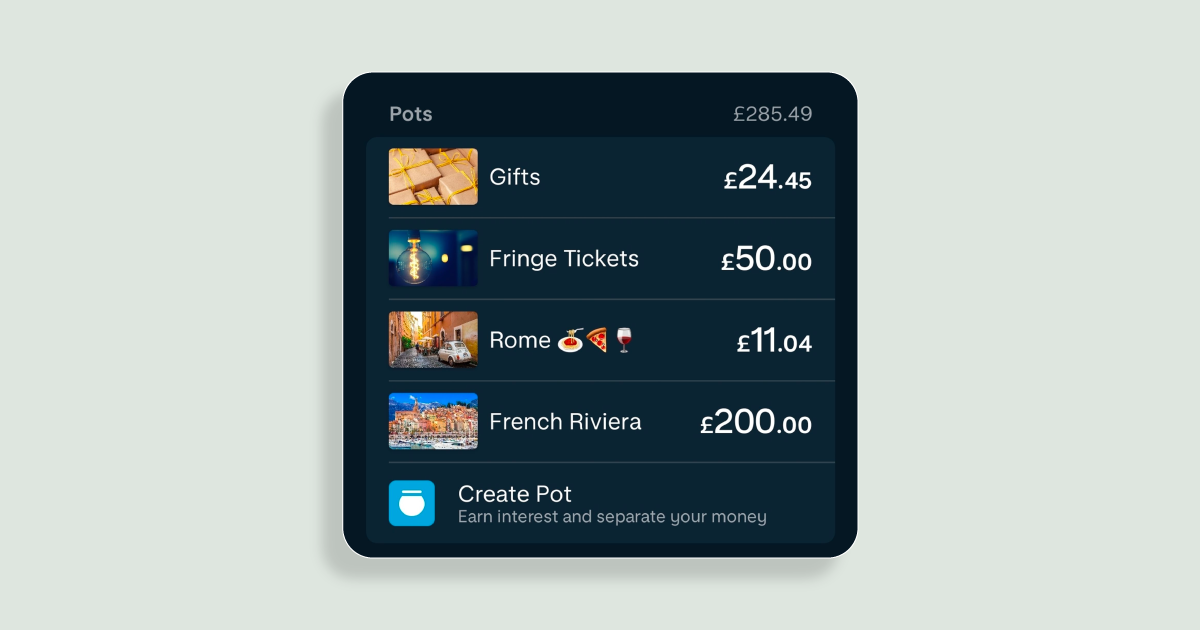Click the Pots section header

tap(411, 114)
